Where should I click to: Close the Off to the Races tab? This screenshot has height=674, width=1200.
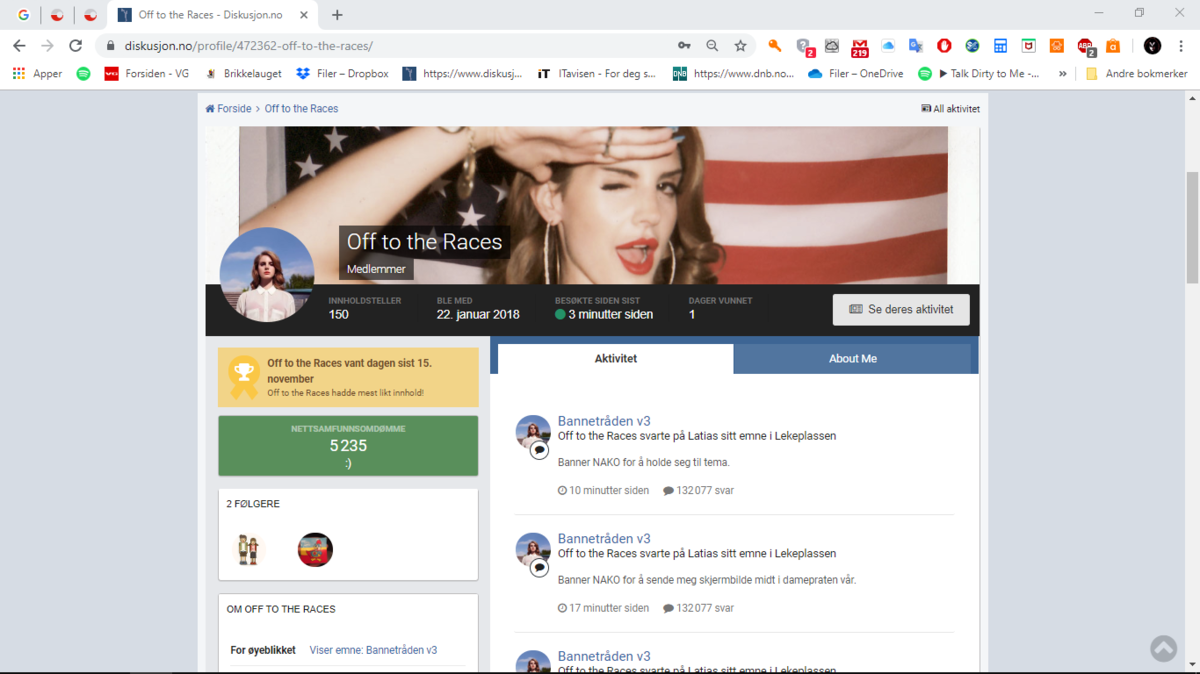[x=304, y=15]
